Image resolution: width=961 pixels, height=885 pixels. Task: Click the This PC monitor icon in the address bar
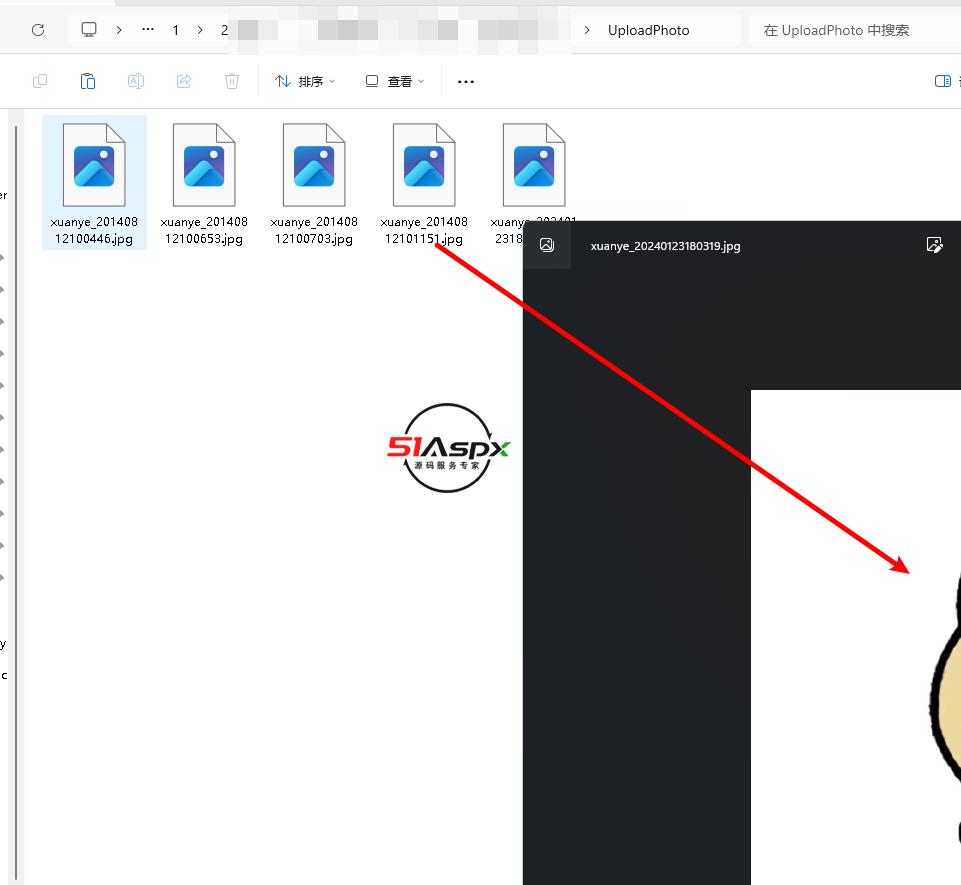(89, 29)
